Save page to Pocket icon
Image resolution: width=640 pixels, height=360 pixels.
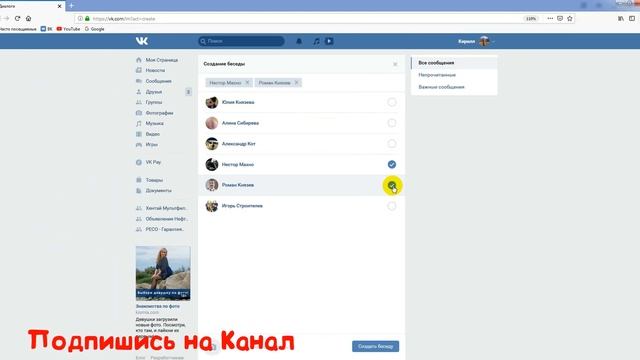point(560,18)
